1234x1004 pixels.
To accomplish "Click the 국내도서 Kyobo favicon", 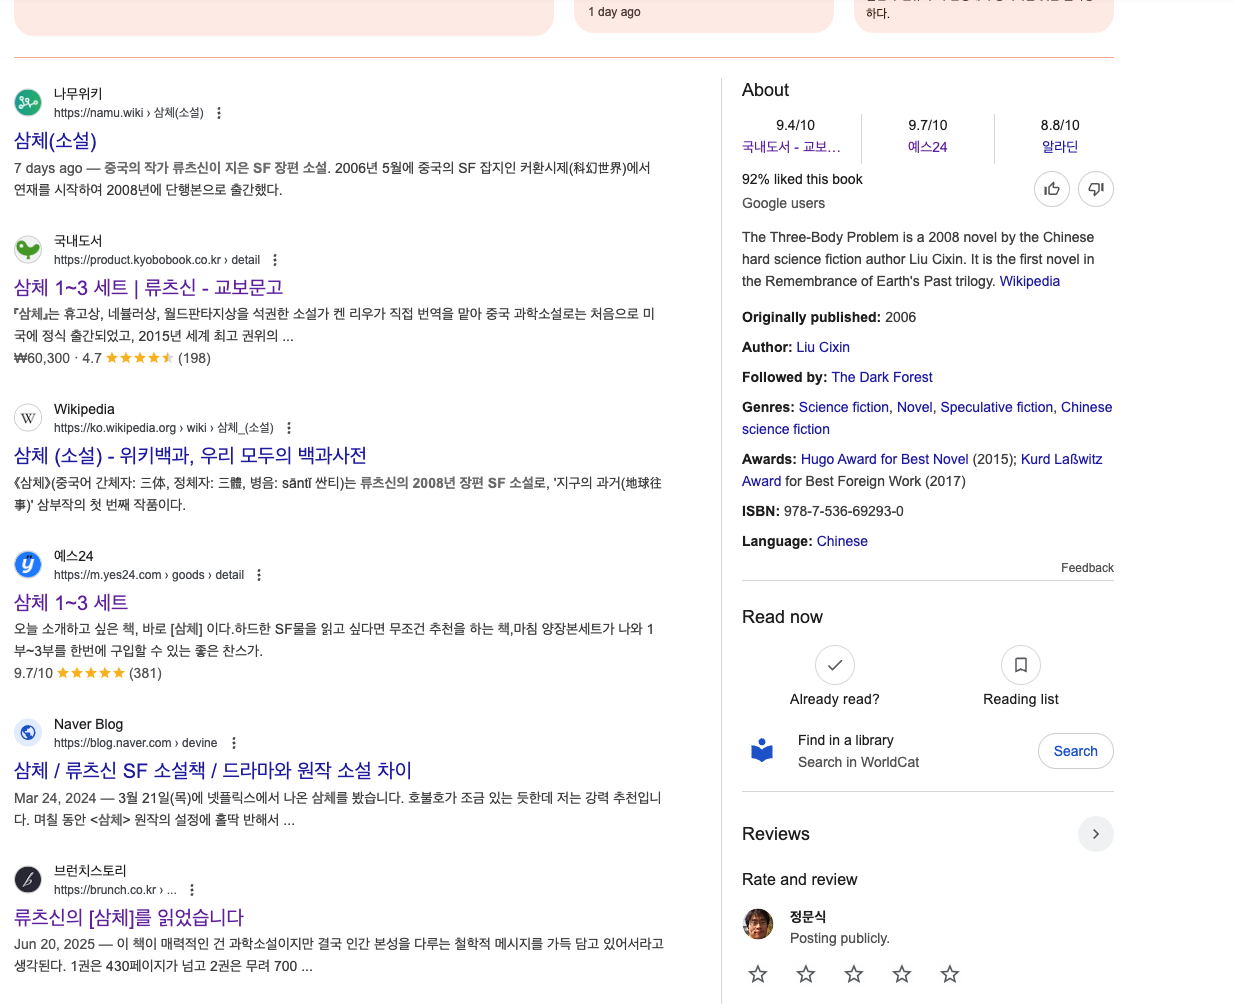I will (28, 249).
